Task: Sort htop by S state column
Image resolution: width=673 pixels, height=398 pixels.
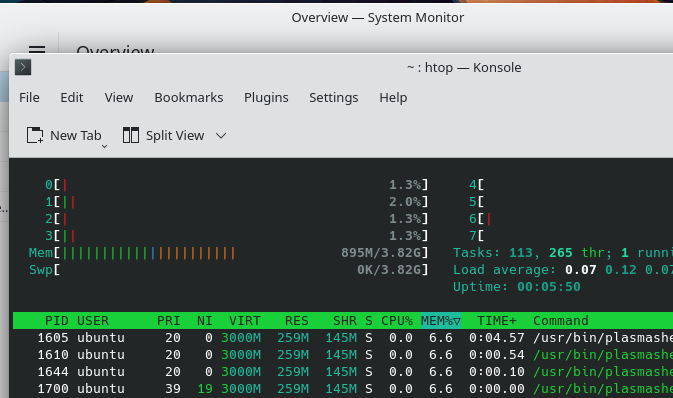Action: [369, 321]
